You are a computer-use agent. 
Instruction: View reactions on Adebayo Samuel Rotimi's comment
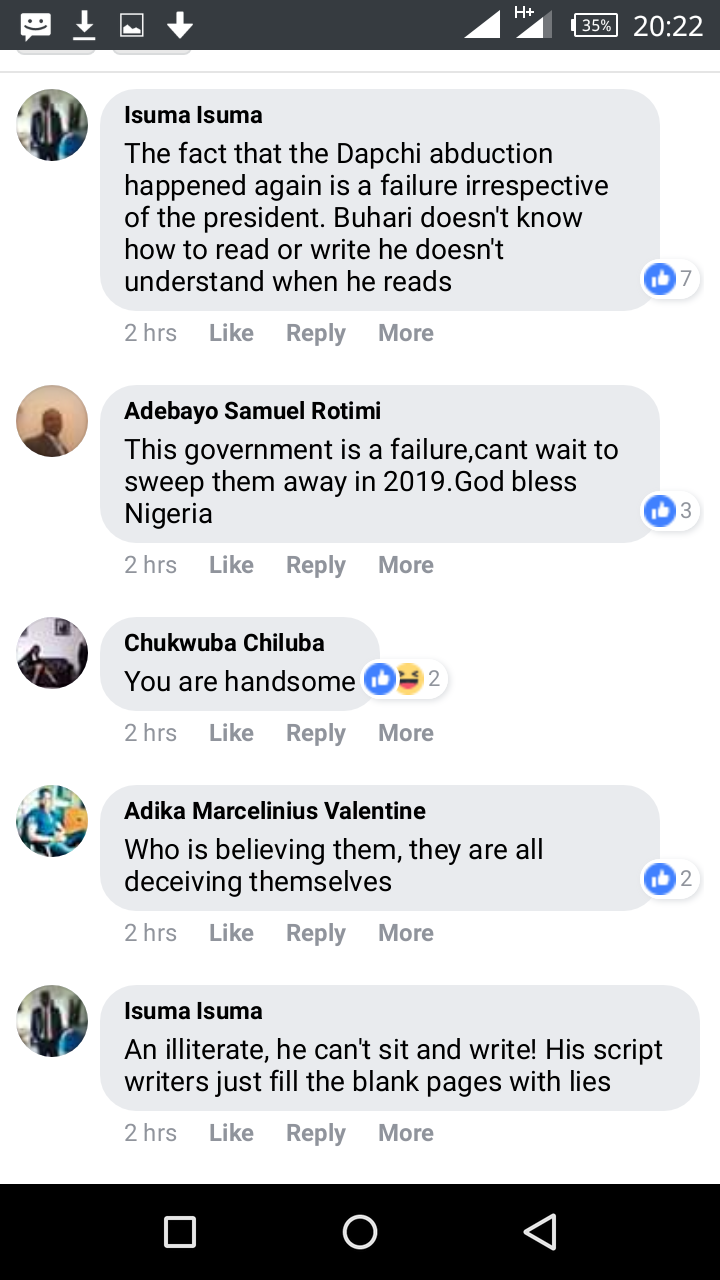click(670, 511)
